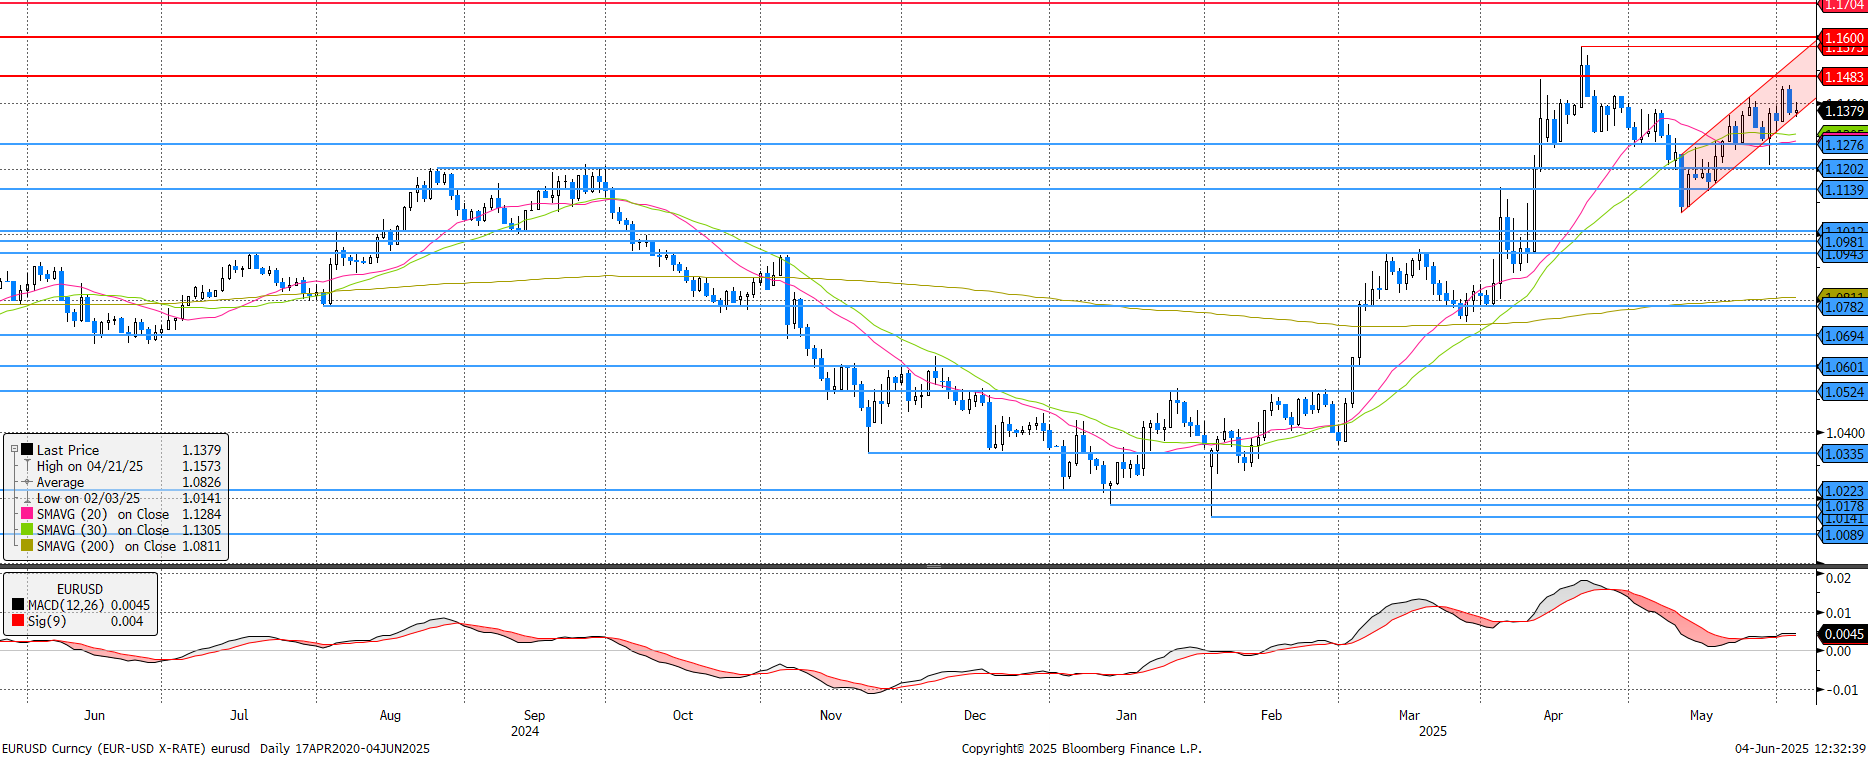Click the EURUSD Curncy footer description
Viewport: 1868px width, 757px height.
pyautogui.click(x=216, y=748)
